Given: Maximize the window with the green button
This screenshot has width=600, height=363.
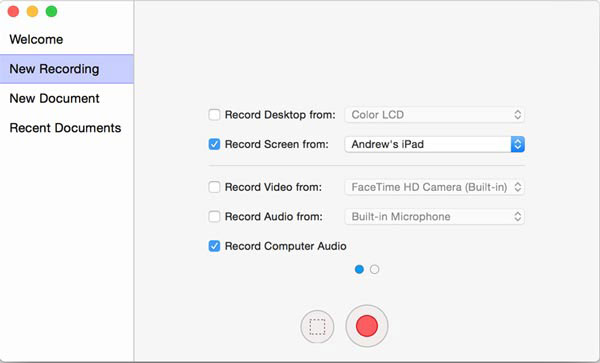Looking at the screenshot, I should 51,11.
